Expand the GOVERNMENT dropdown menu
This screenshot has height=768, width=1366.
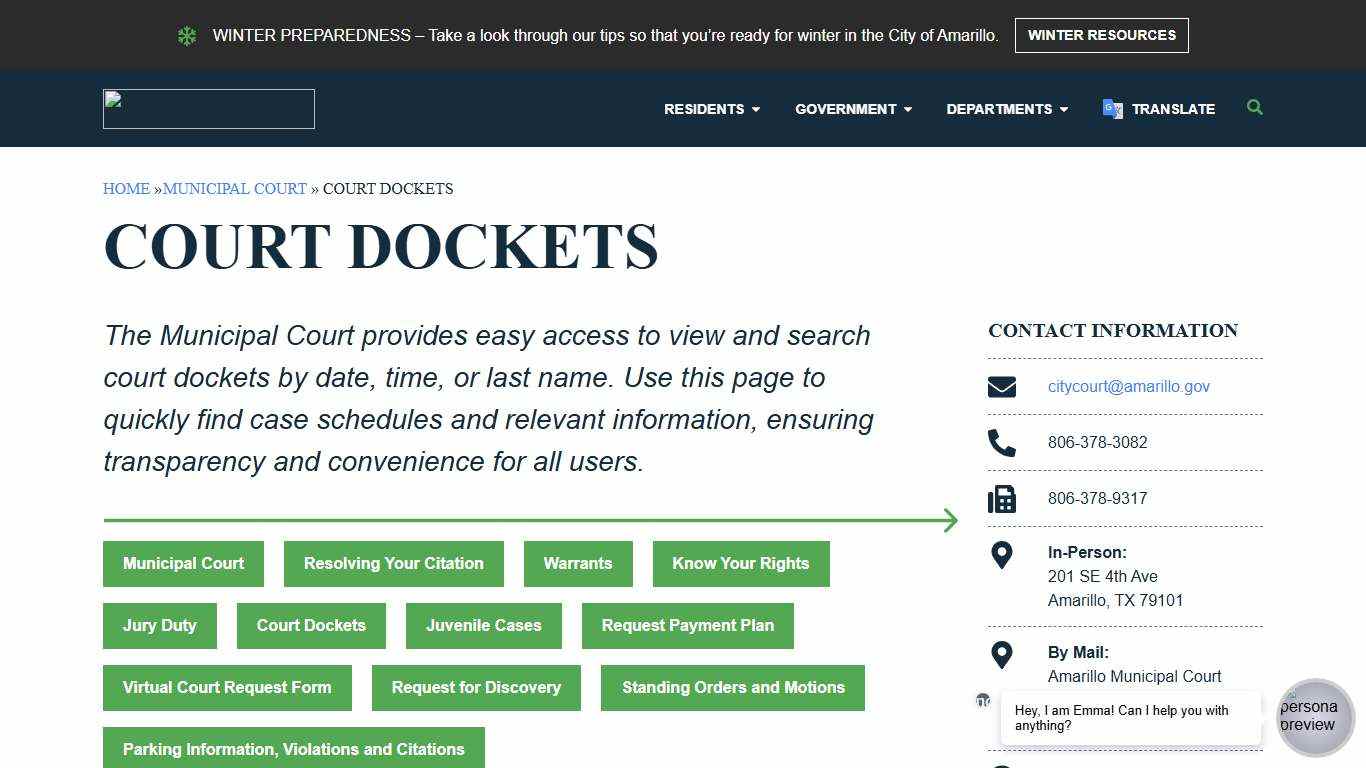coord(853,109)
